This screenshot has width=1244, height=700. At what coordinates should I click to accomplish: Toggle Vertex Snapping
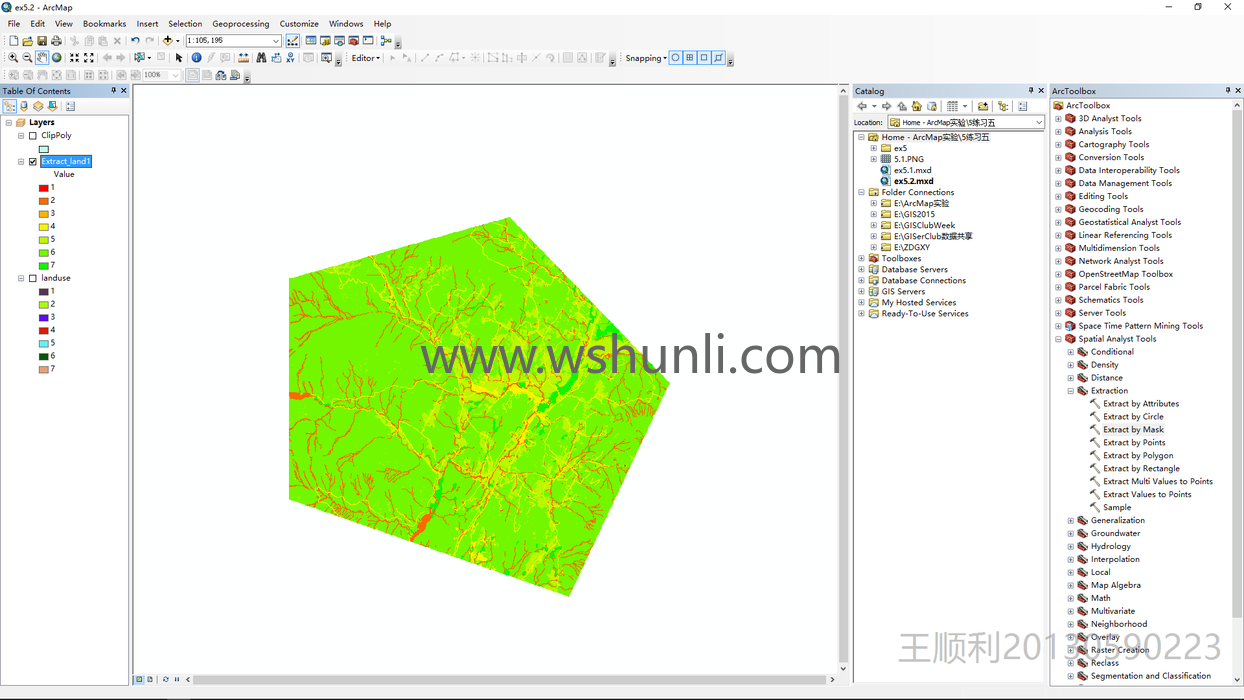[704, 58]
